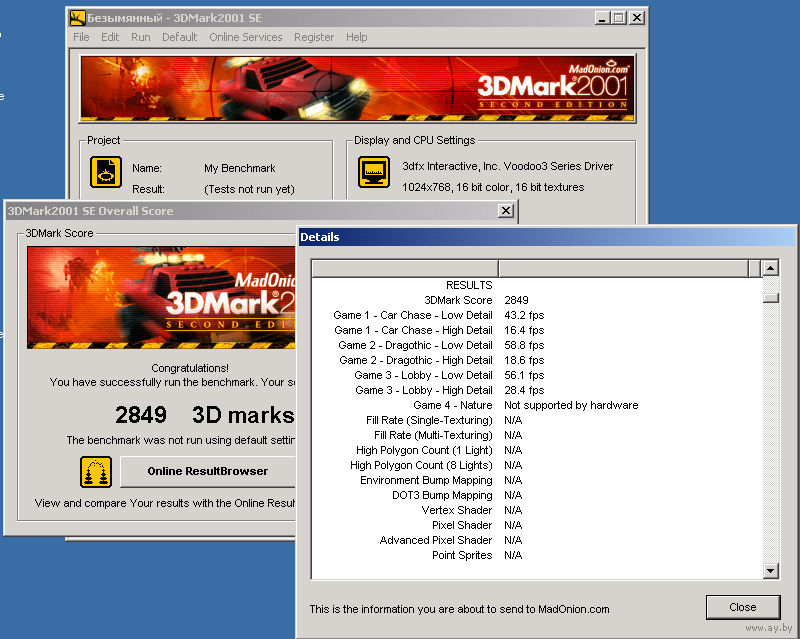Open the File menu

[81, 37]
